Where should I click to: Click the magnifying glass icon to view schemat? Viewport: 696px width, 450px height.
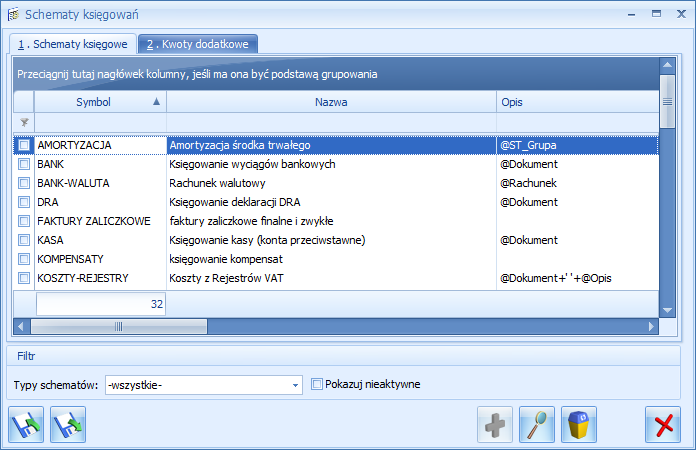(x=537, y=424)
